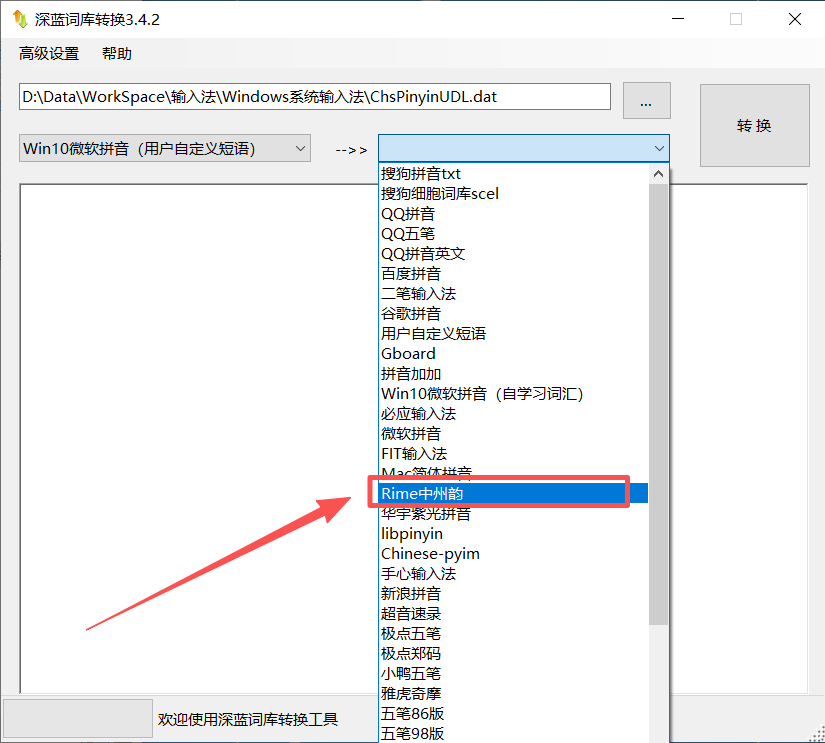Click the blank status bar button at bottom left
Viewport: 825px width, 743px height.
(78, 718)
